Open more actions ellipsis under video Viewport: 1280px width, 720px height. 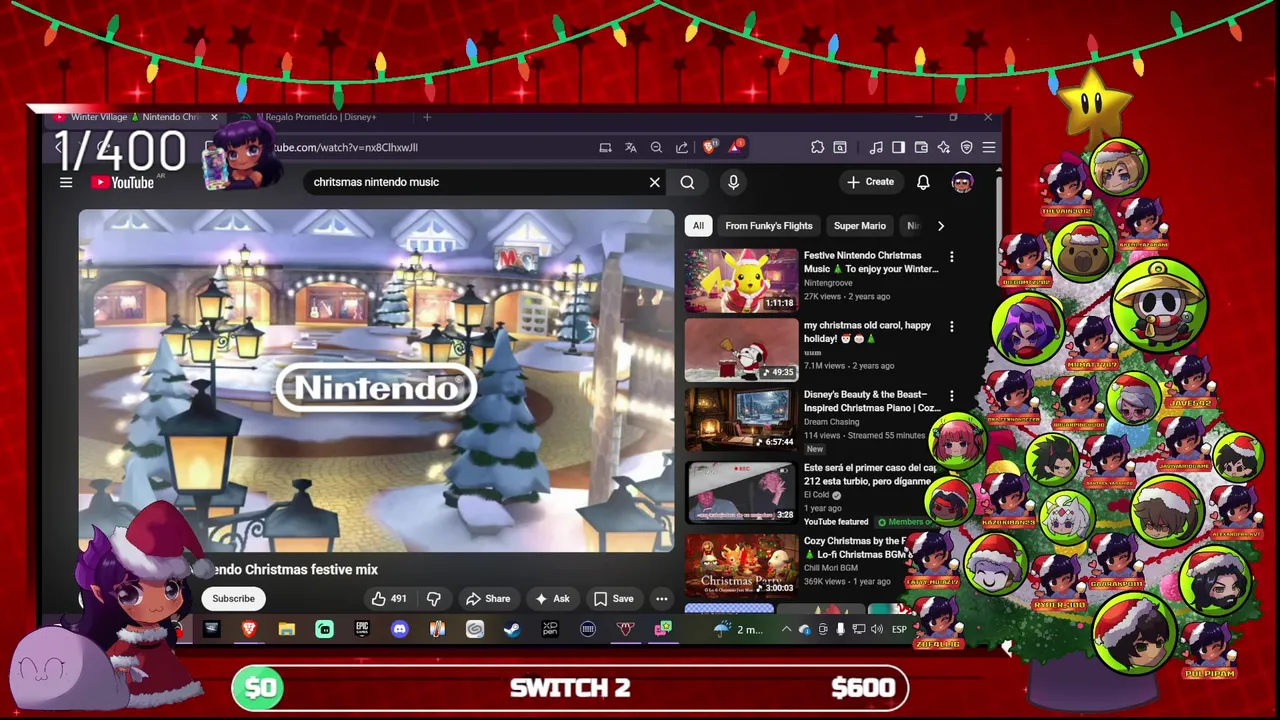pos(661,599)
